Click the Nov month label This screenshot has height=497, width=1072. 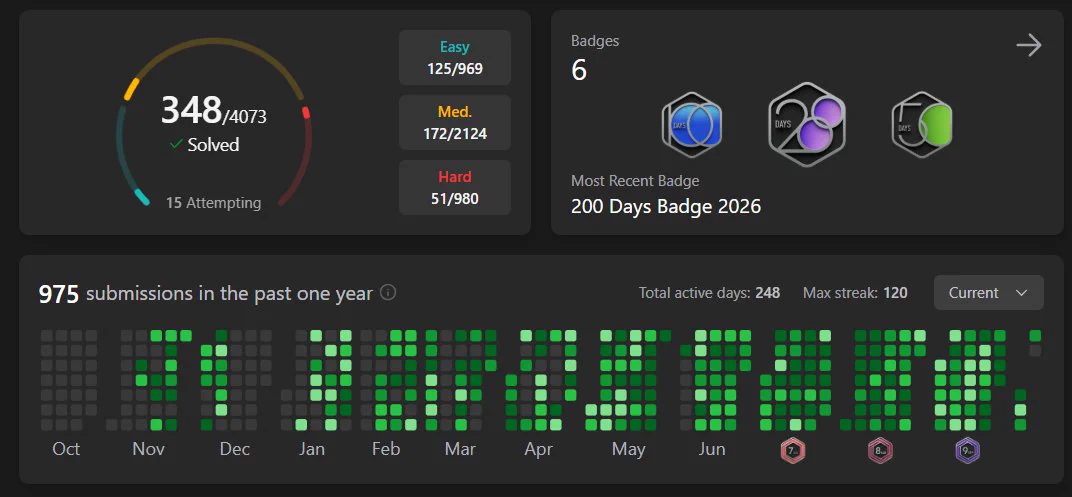(148, 449)
